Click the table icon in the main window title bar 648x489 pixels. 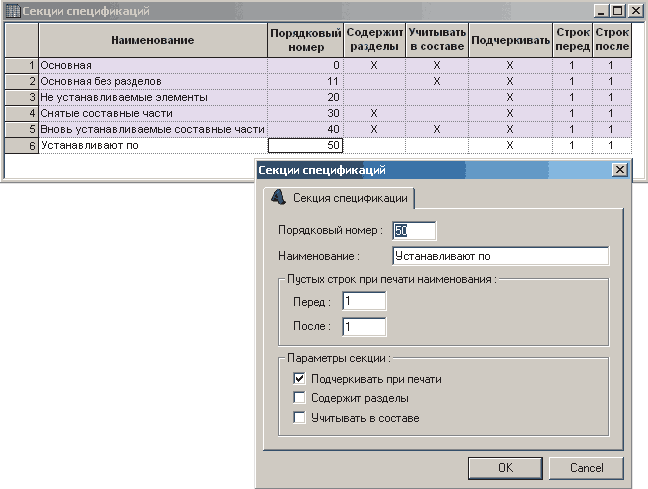coord(13,11)
